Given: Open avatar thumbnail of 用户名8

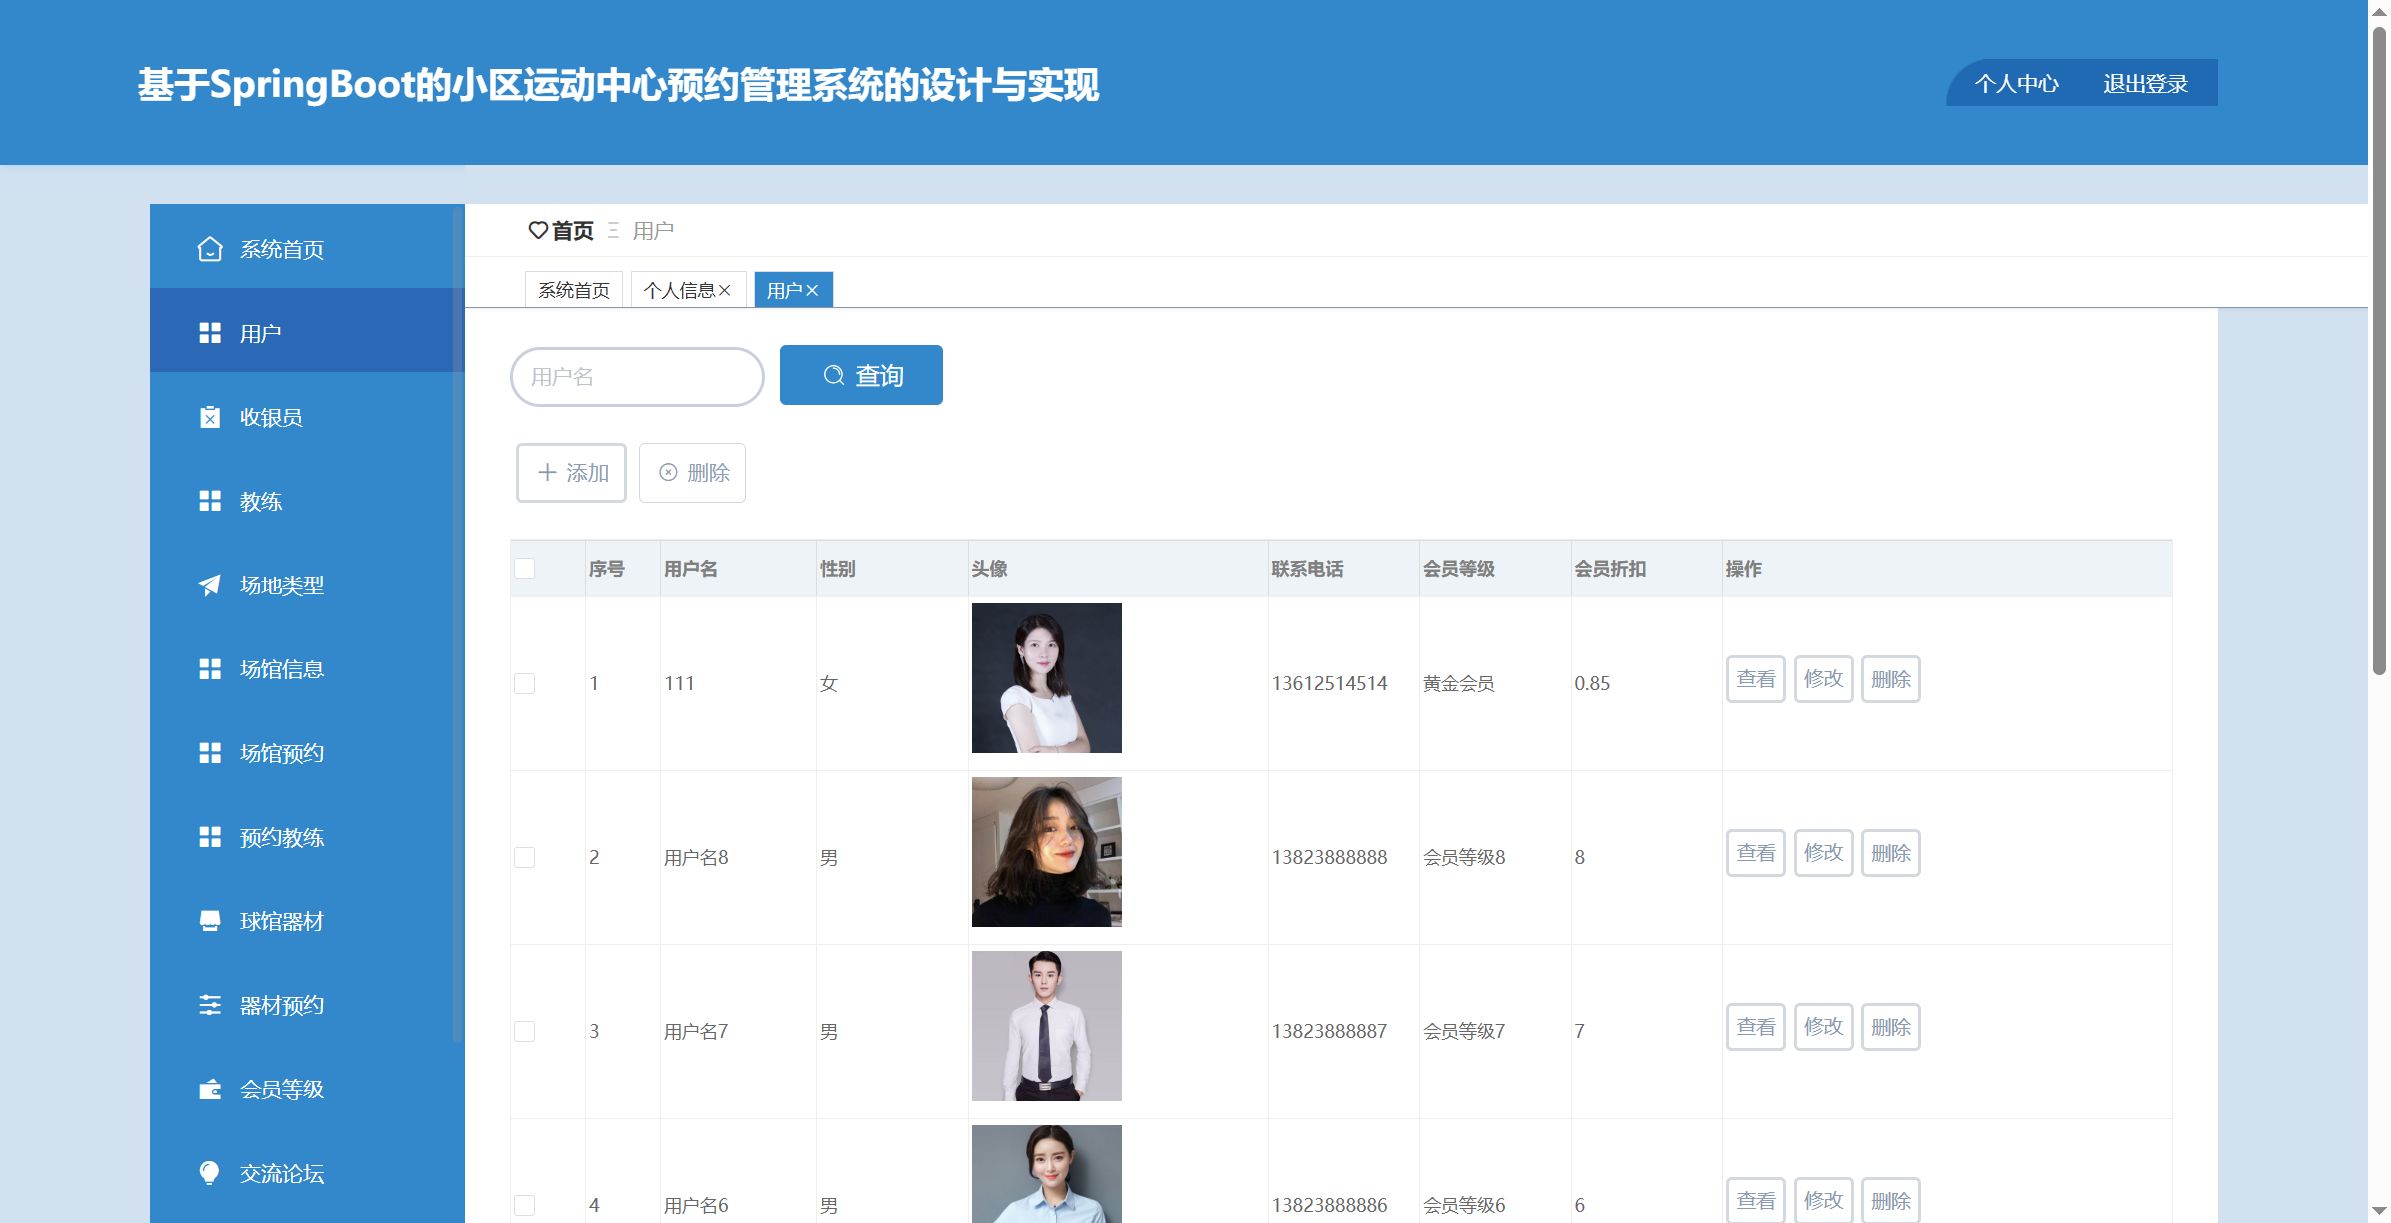Looking at the screenshot, I should click(1047, 852).
